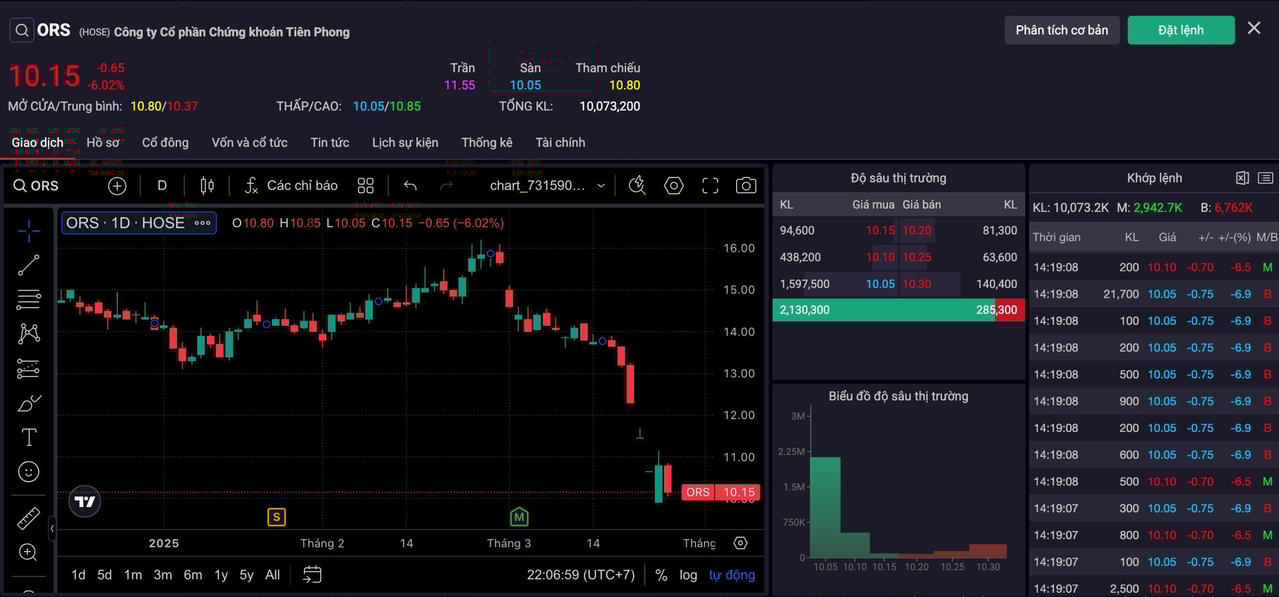Open the D interval selector
Screen dimensions: 1279x597
(x=162, y=186)
